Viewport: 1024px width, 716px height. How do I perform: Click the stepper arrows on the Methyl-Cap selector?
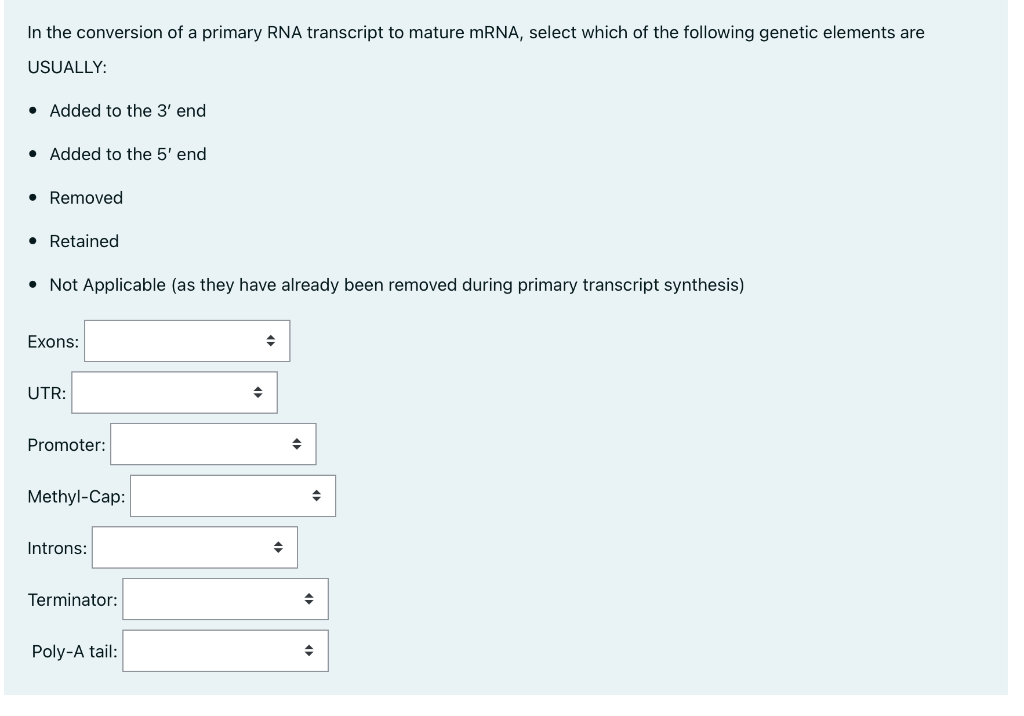tap(318, 495)
